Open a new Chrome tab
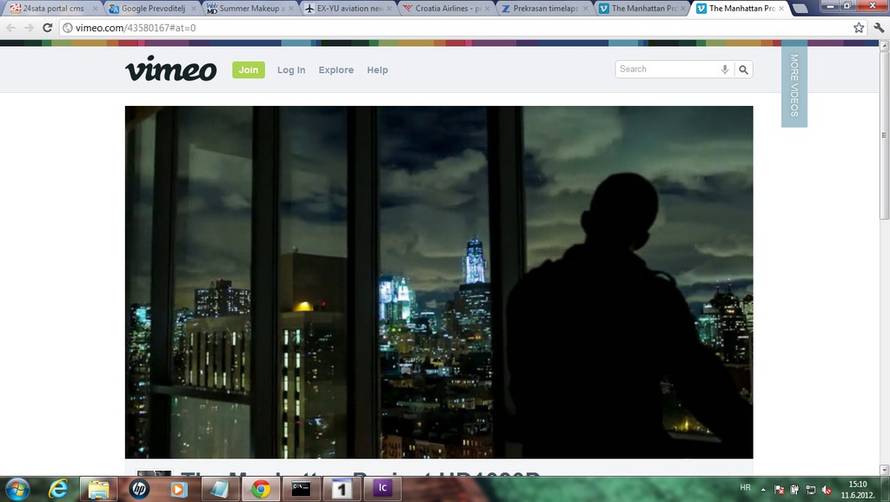The width and height of the screenshot is (890, 502). click(800, 9)
